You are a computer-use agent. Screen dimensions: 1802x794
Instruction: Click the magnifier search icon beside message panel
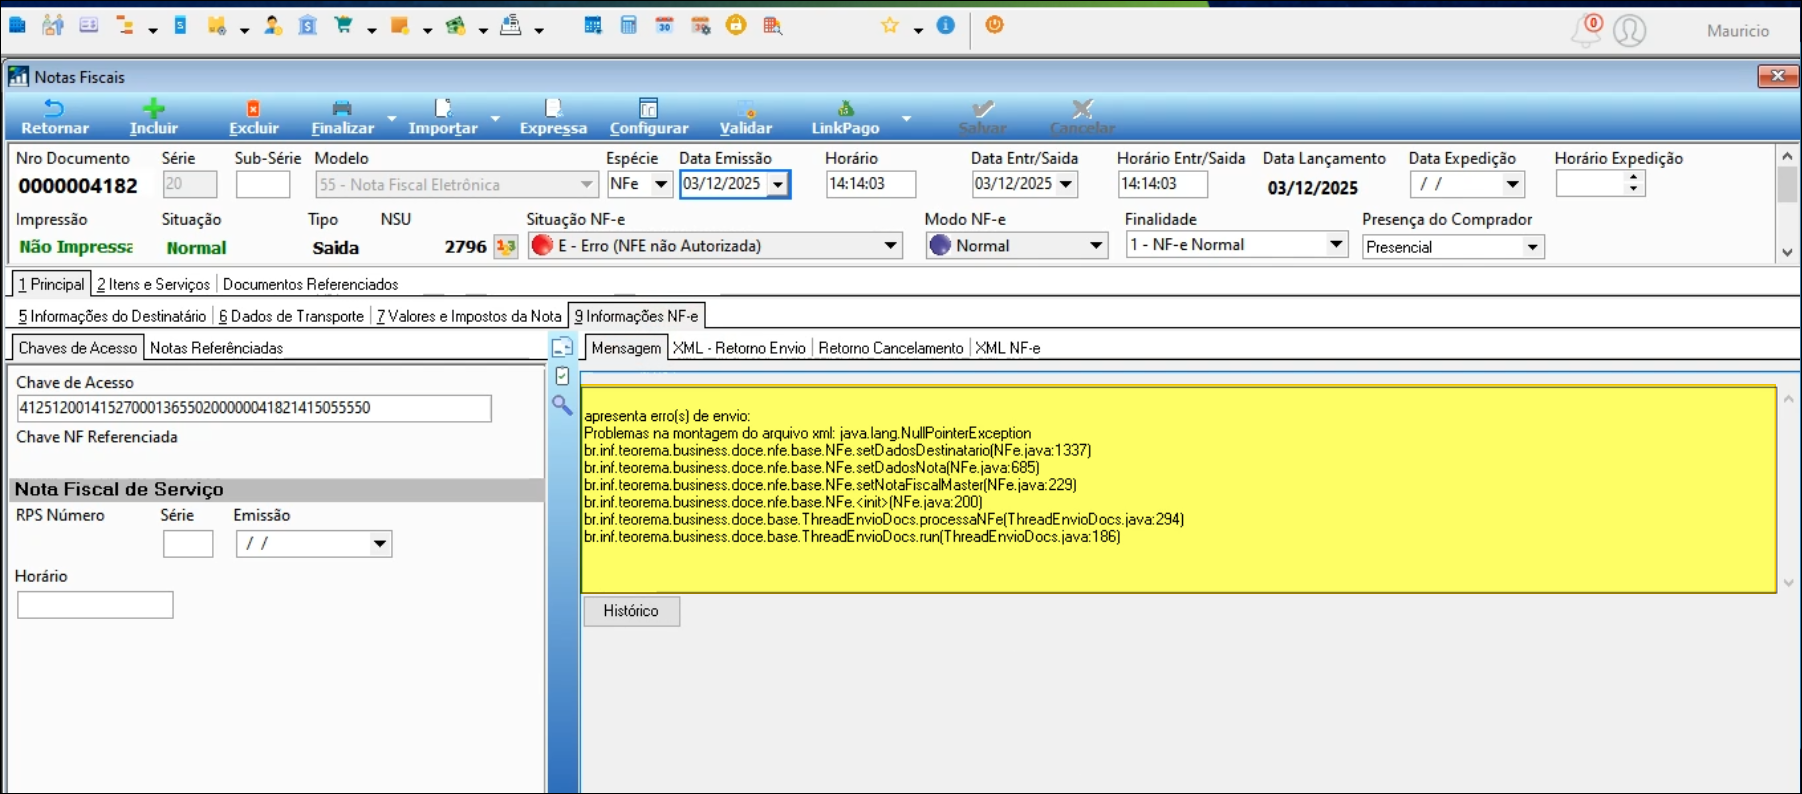(562, 405)
